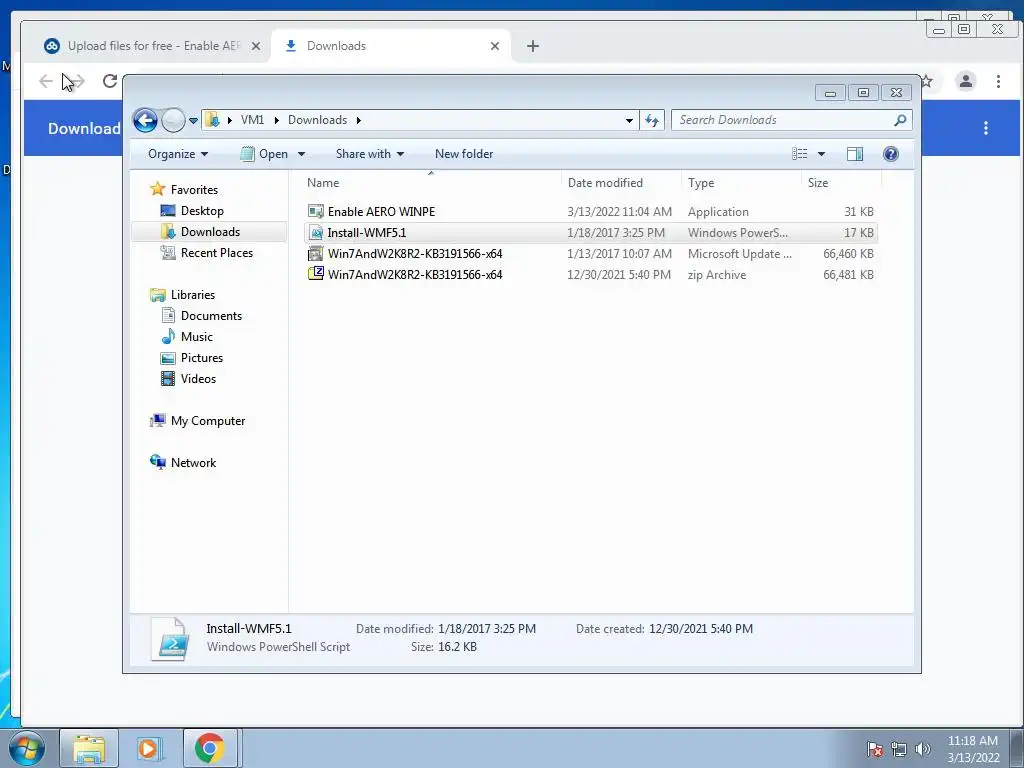
Task: Open network status tray icon
Action: (899, 750)
